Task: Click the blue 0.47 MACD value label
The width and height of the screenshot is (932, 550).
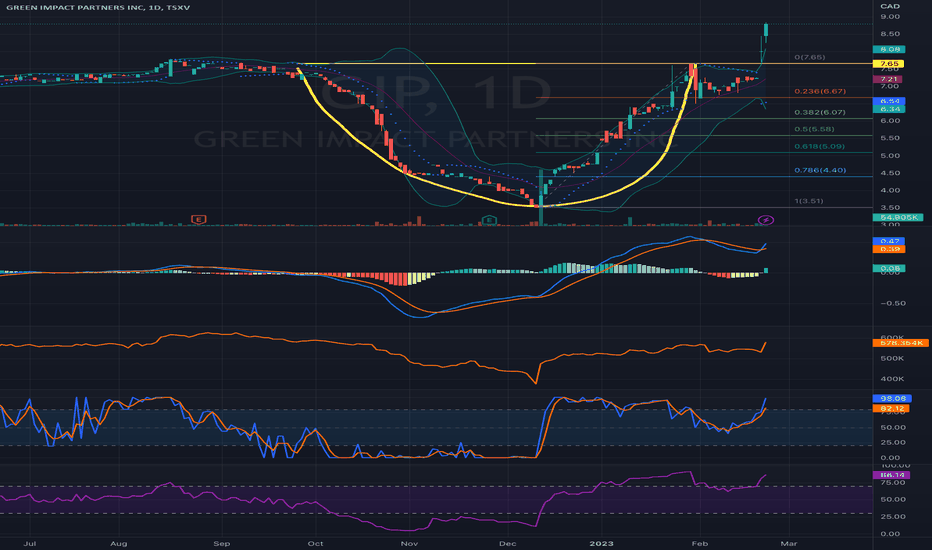Action: pyautogui.click(x=889, y=241)
